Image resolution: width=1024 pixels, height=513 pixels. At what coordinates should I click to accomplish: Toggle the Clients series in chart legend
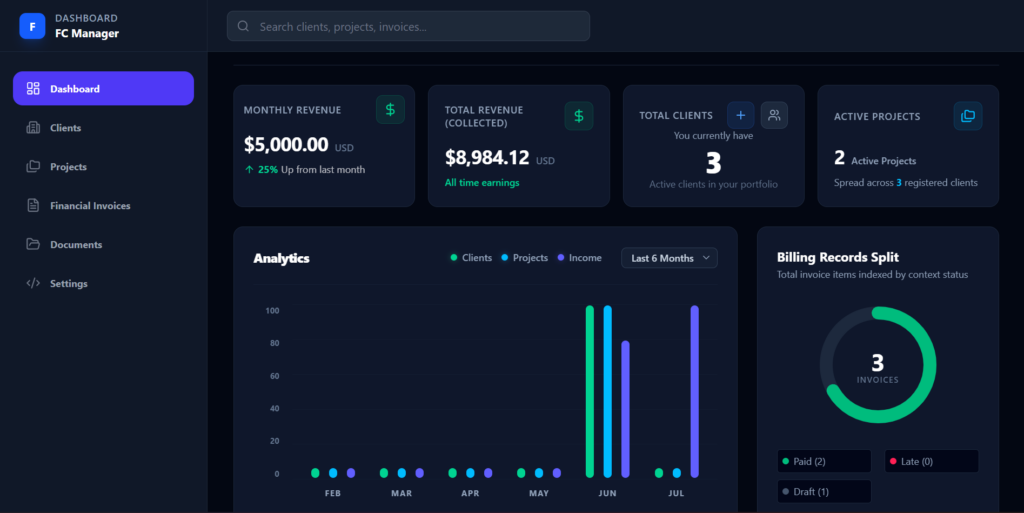pyautogui.click(x=471, y=258)
